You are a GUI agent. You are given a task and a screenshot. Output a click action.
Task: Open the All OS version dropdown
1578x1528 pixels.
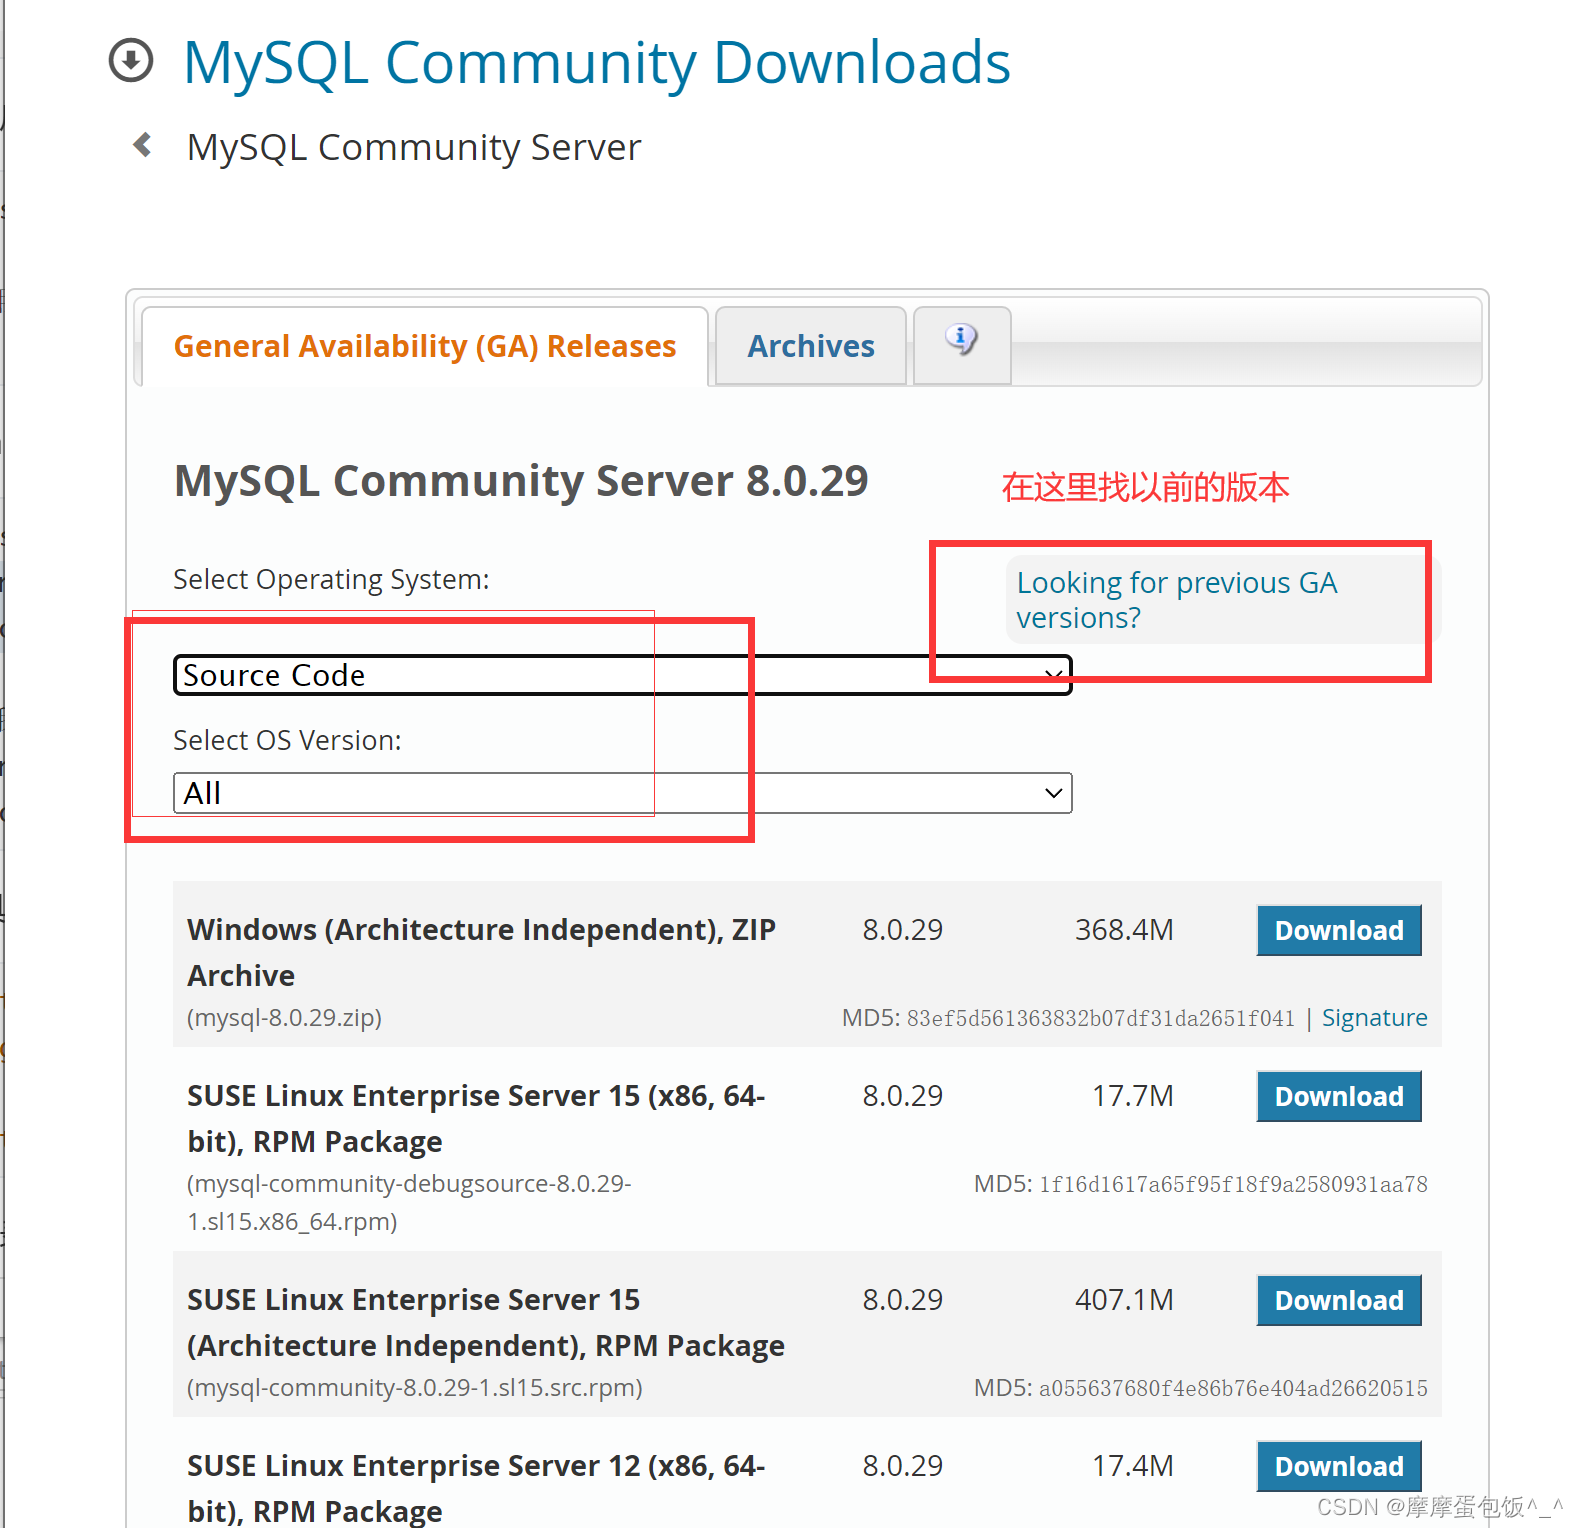[x=622, y=793]
